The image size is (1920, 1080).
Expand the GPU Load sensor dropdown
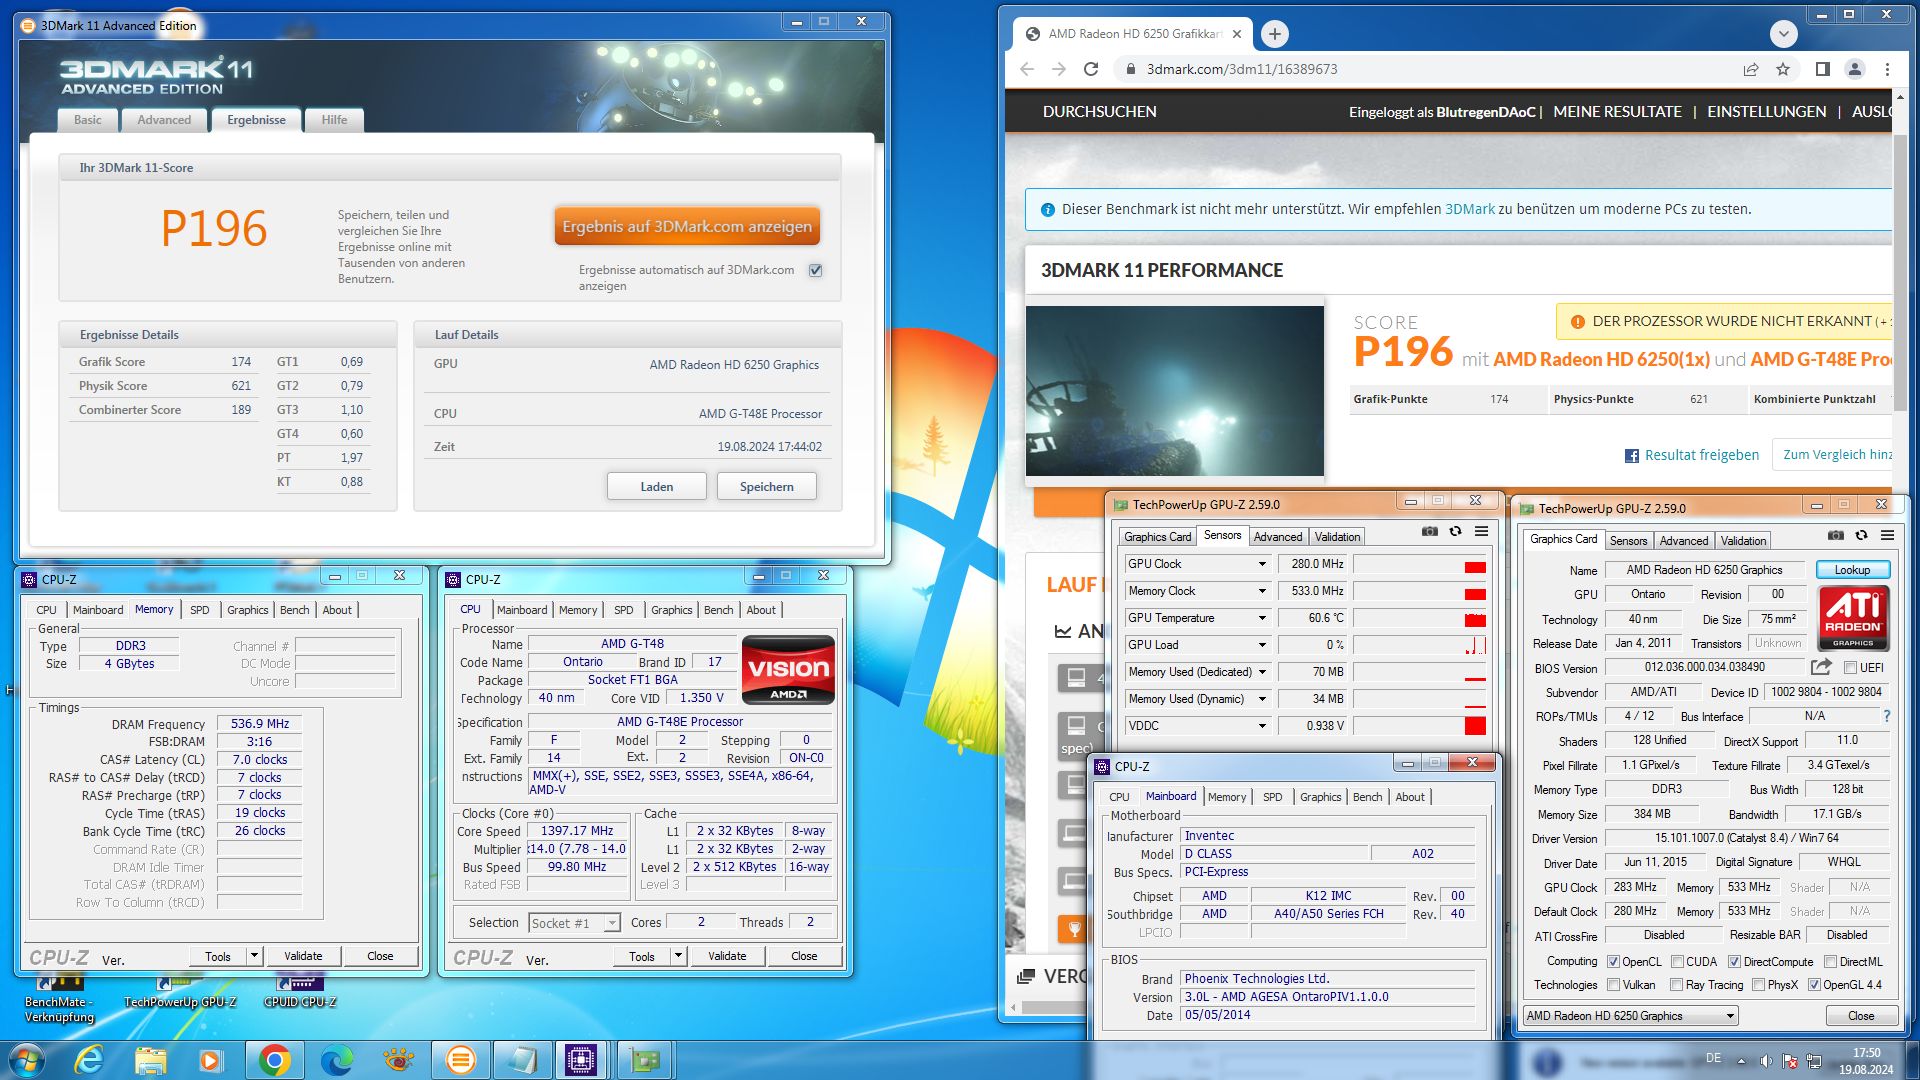tap(1262, 645)
